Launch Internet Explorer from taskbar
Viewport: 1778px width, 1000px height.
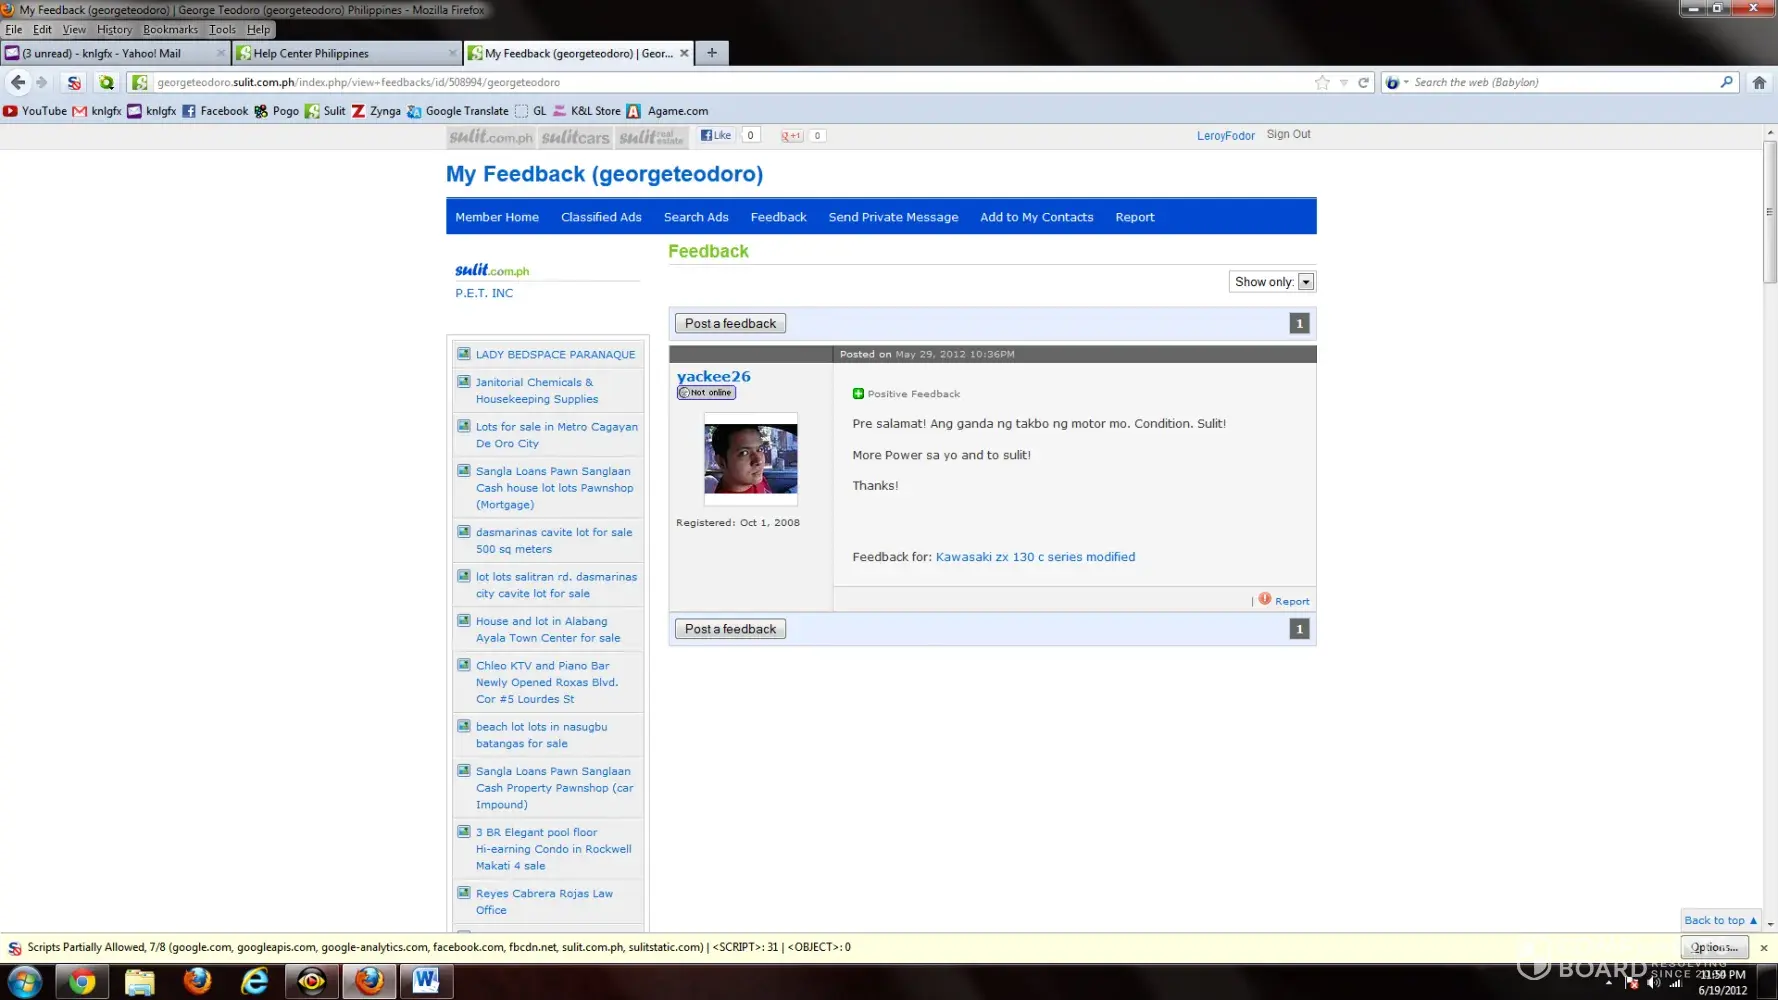(255, 981)
